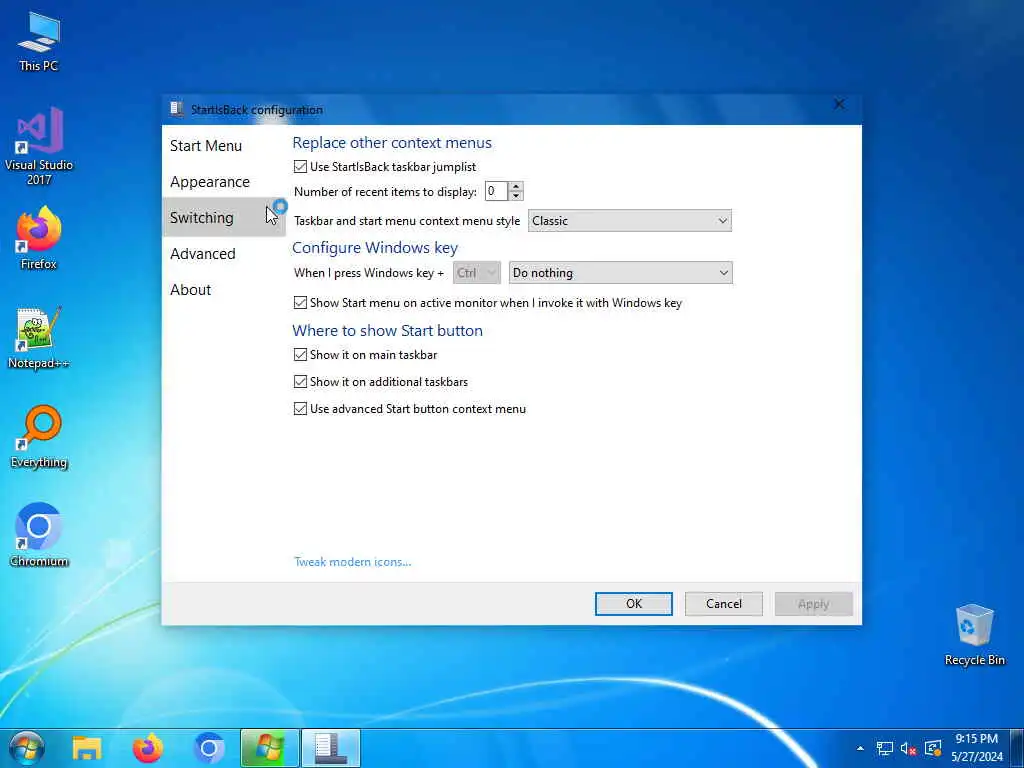The width and height of the screenshot is (1024, 768).
Task: Launch Chromium desktop shortcut
Action: (x=39, y=535)
